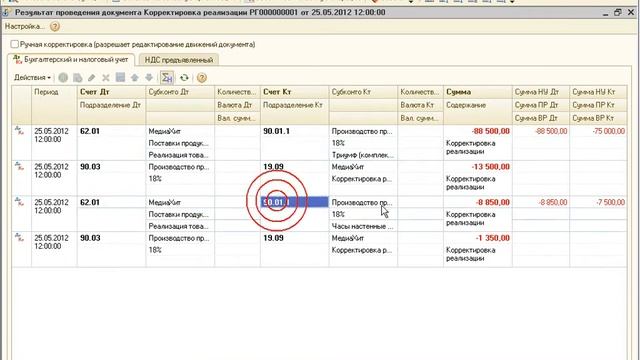Click the Сумма ВР Кт header
The width and height of the screenshot is (640, 360).
[x=598, y=118]
